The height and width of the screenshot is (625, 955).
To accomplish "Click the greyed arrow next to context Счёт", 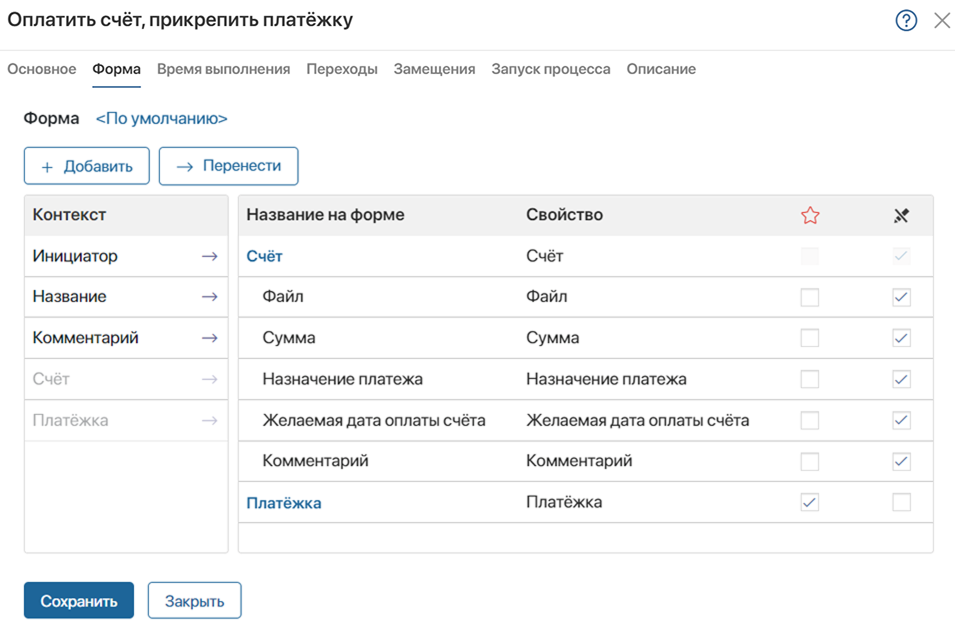I will (210, 380).
